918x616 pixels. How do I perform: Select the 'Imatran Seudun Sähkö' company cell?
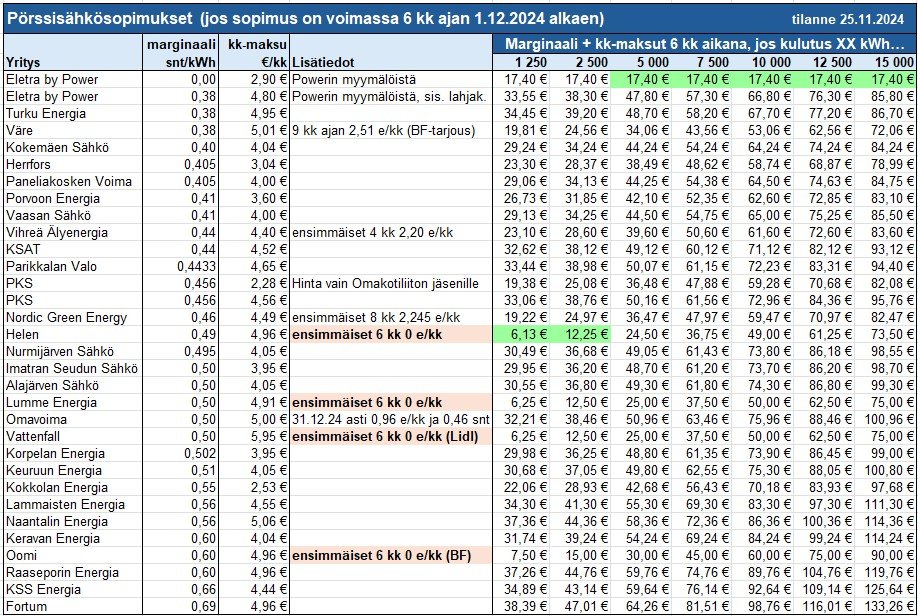[72, 368]
